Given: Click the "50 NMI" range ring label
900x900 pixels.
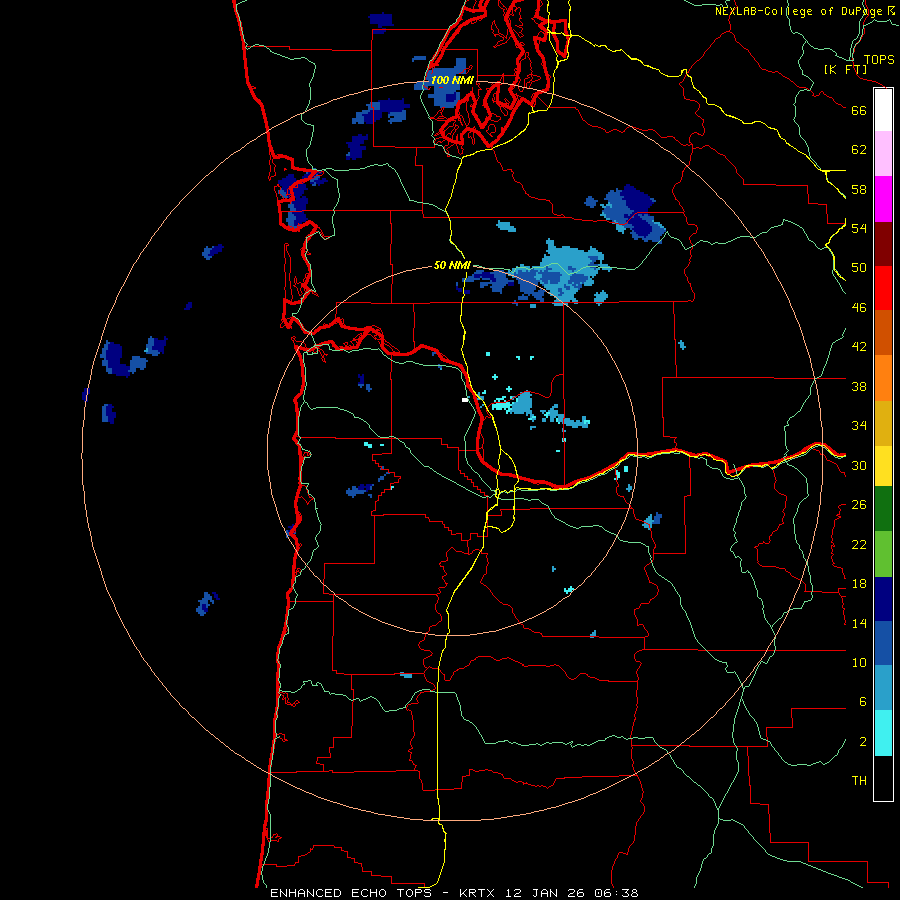Looking at the screenshot, I should [x=452, y=265].
